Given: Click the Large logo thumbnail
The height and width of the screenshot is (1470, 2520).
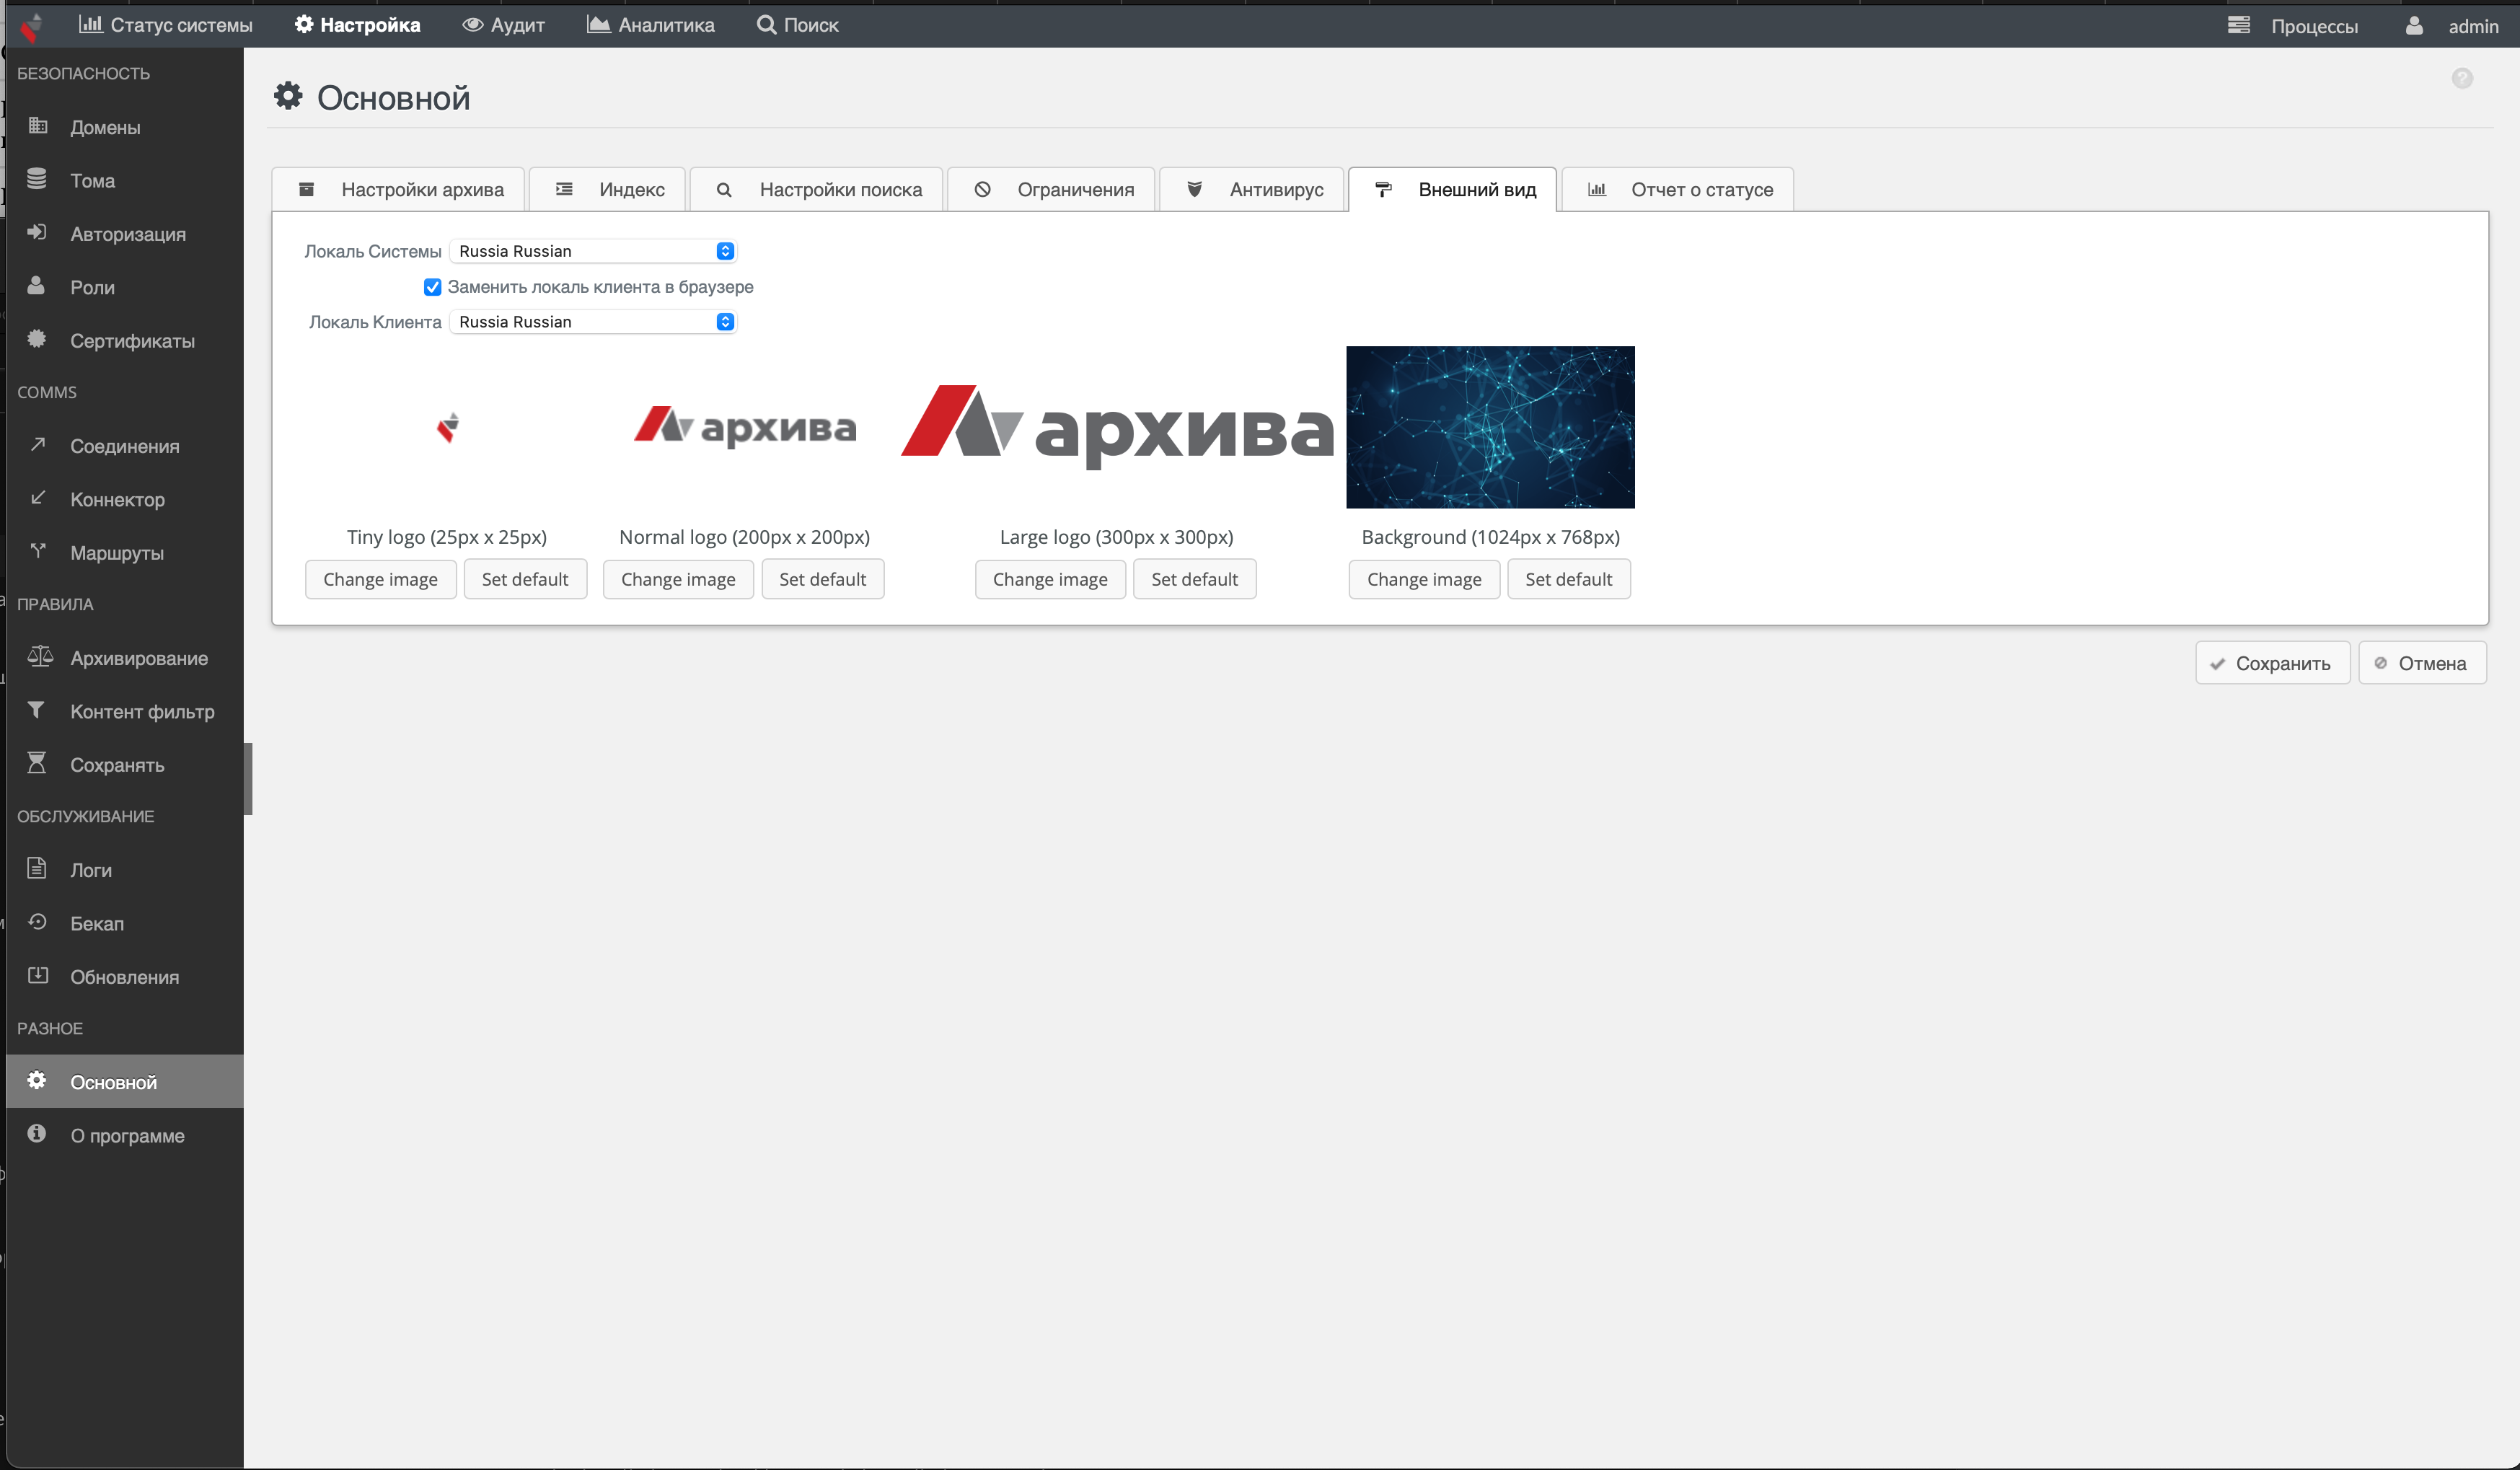Looking at the screenshot, I should click(1117, 427).
